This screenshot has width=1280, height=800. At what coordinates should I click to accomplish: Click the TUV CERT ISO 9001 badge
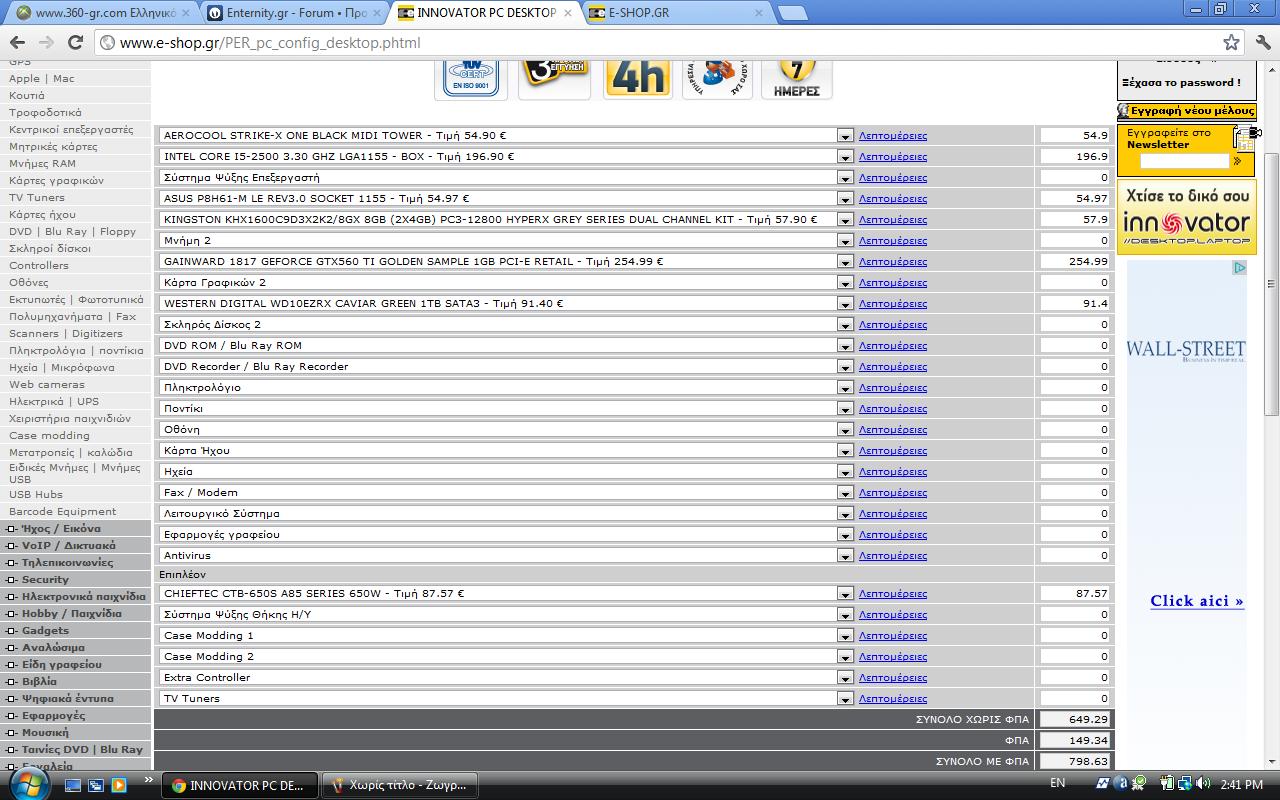[x=471, y=78]
